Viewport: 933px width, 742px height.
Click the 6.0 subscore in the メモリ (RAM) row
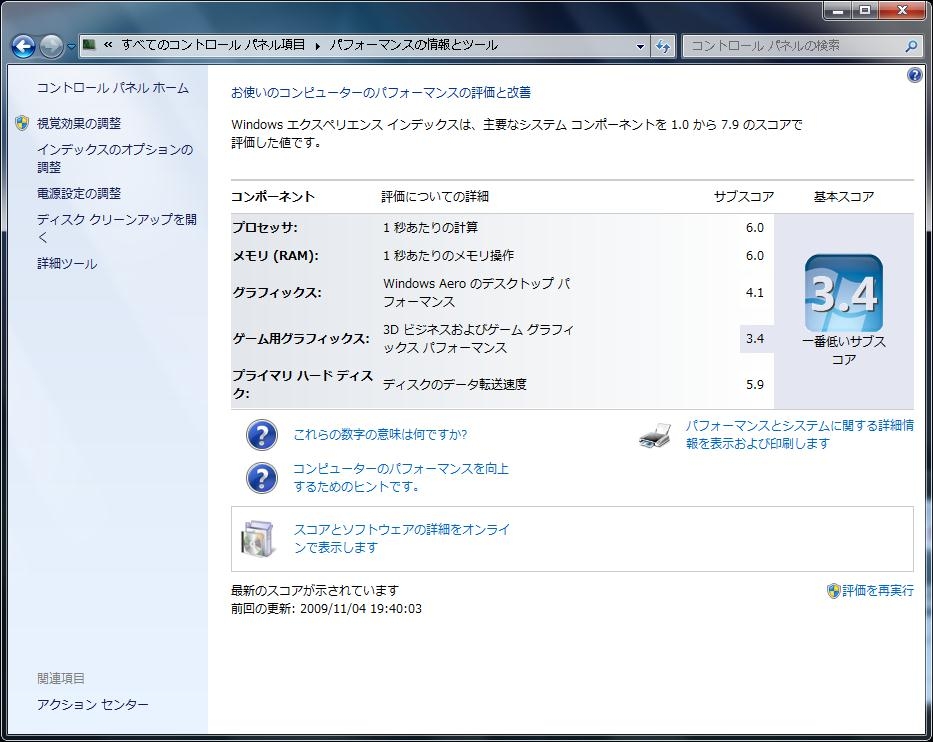755,255
